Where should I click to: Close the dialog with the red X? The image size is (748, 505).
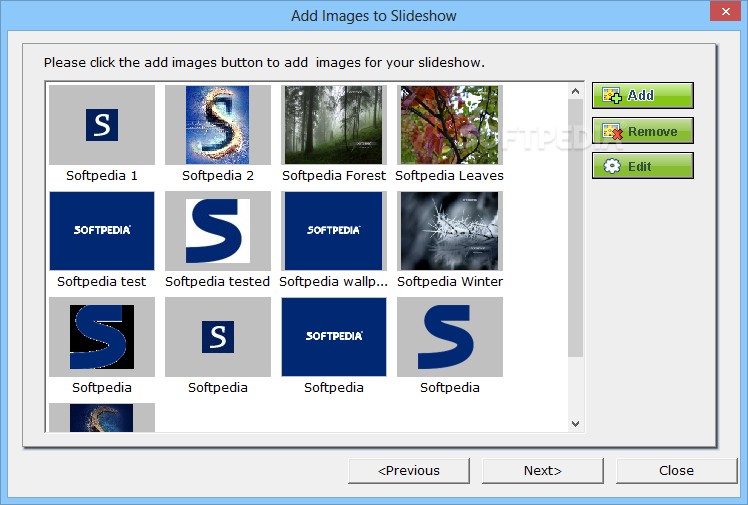click(x=725, y=11)
